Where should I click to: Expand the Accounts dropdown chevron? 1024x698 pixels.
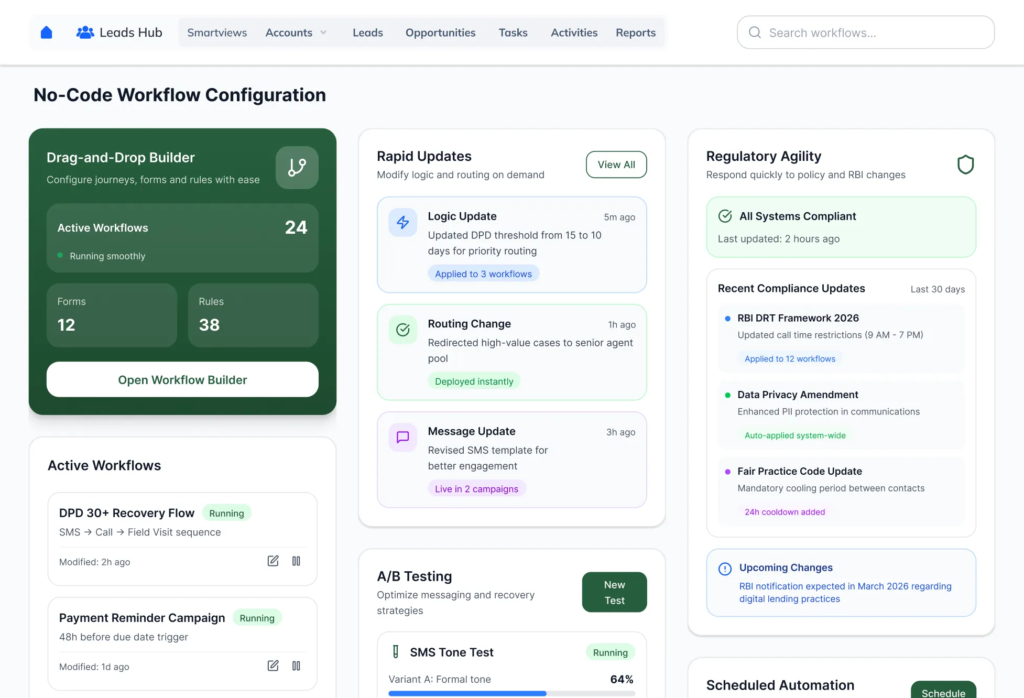pos(323,33)
